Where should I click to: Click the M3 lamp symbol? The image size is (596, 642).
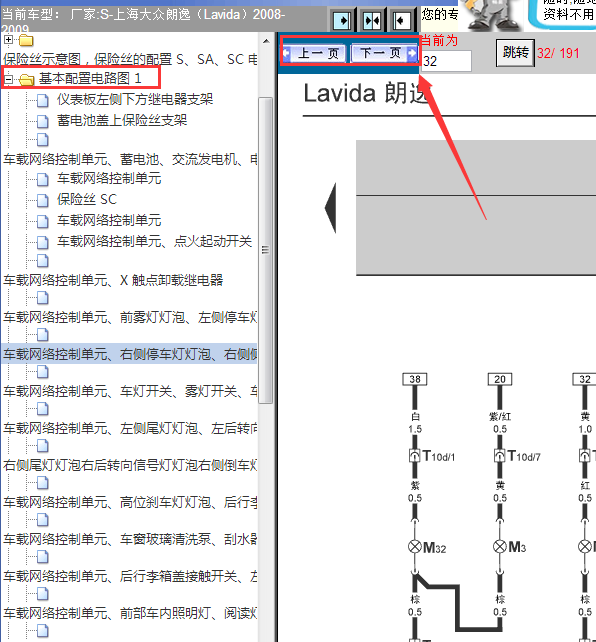[500, 547]
